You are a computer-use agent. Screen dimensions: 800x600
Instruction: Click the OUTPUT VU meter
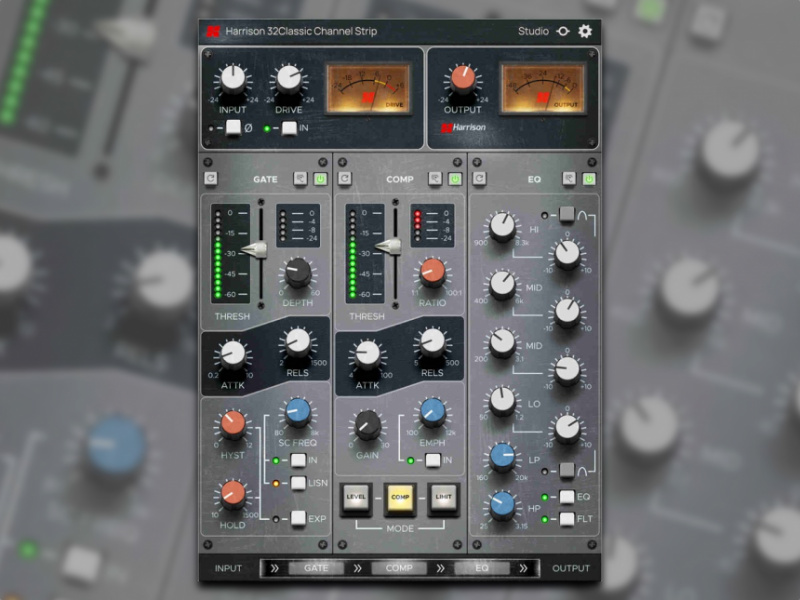click(542, 88)
